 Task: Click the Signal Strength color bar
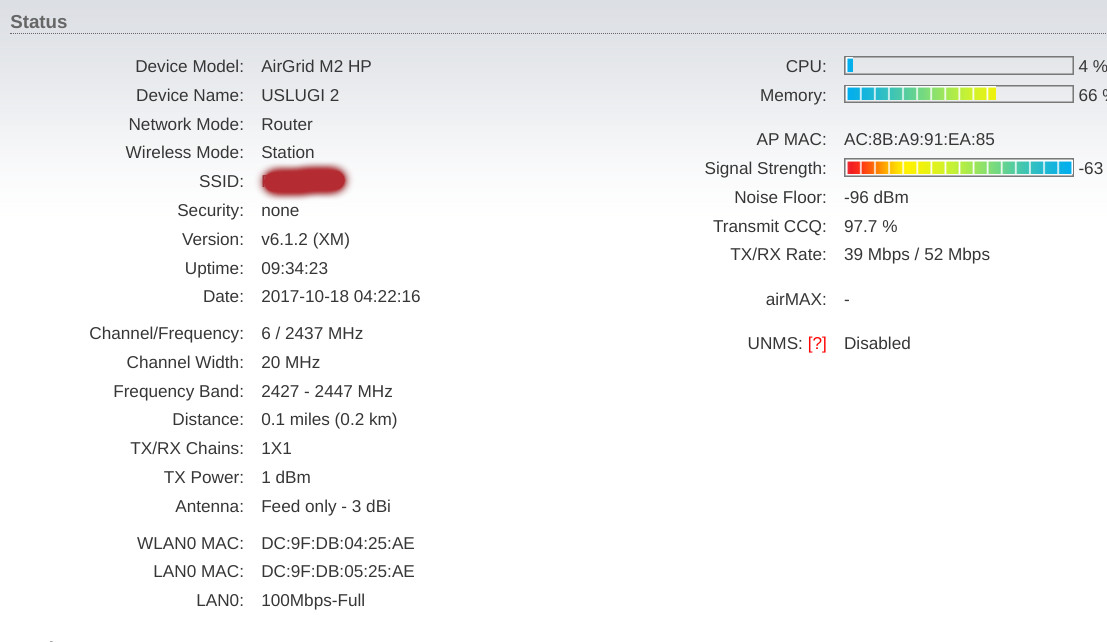pos(959,167)
